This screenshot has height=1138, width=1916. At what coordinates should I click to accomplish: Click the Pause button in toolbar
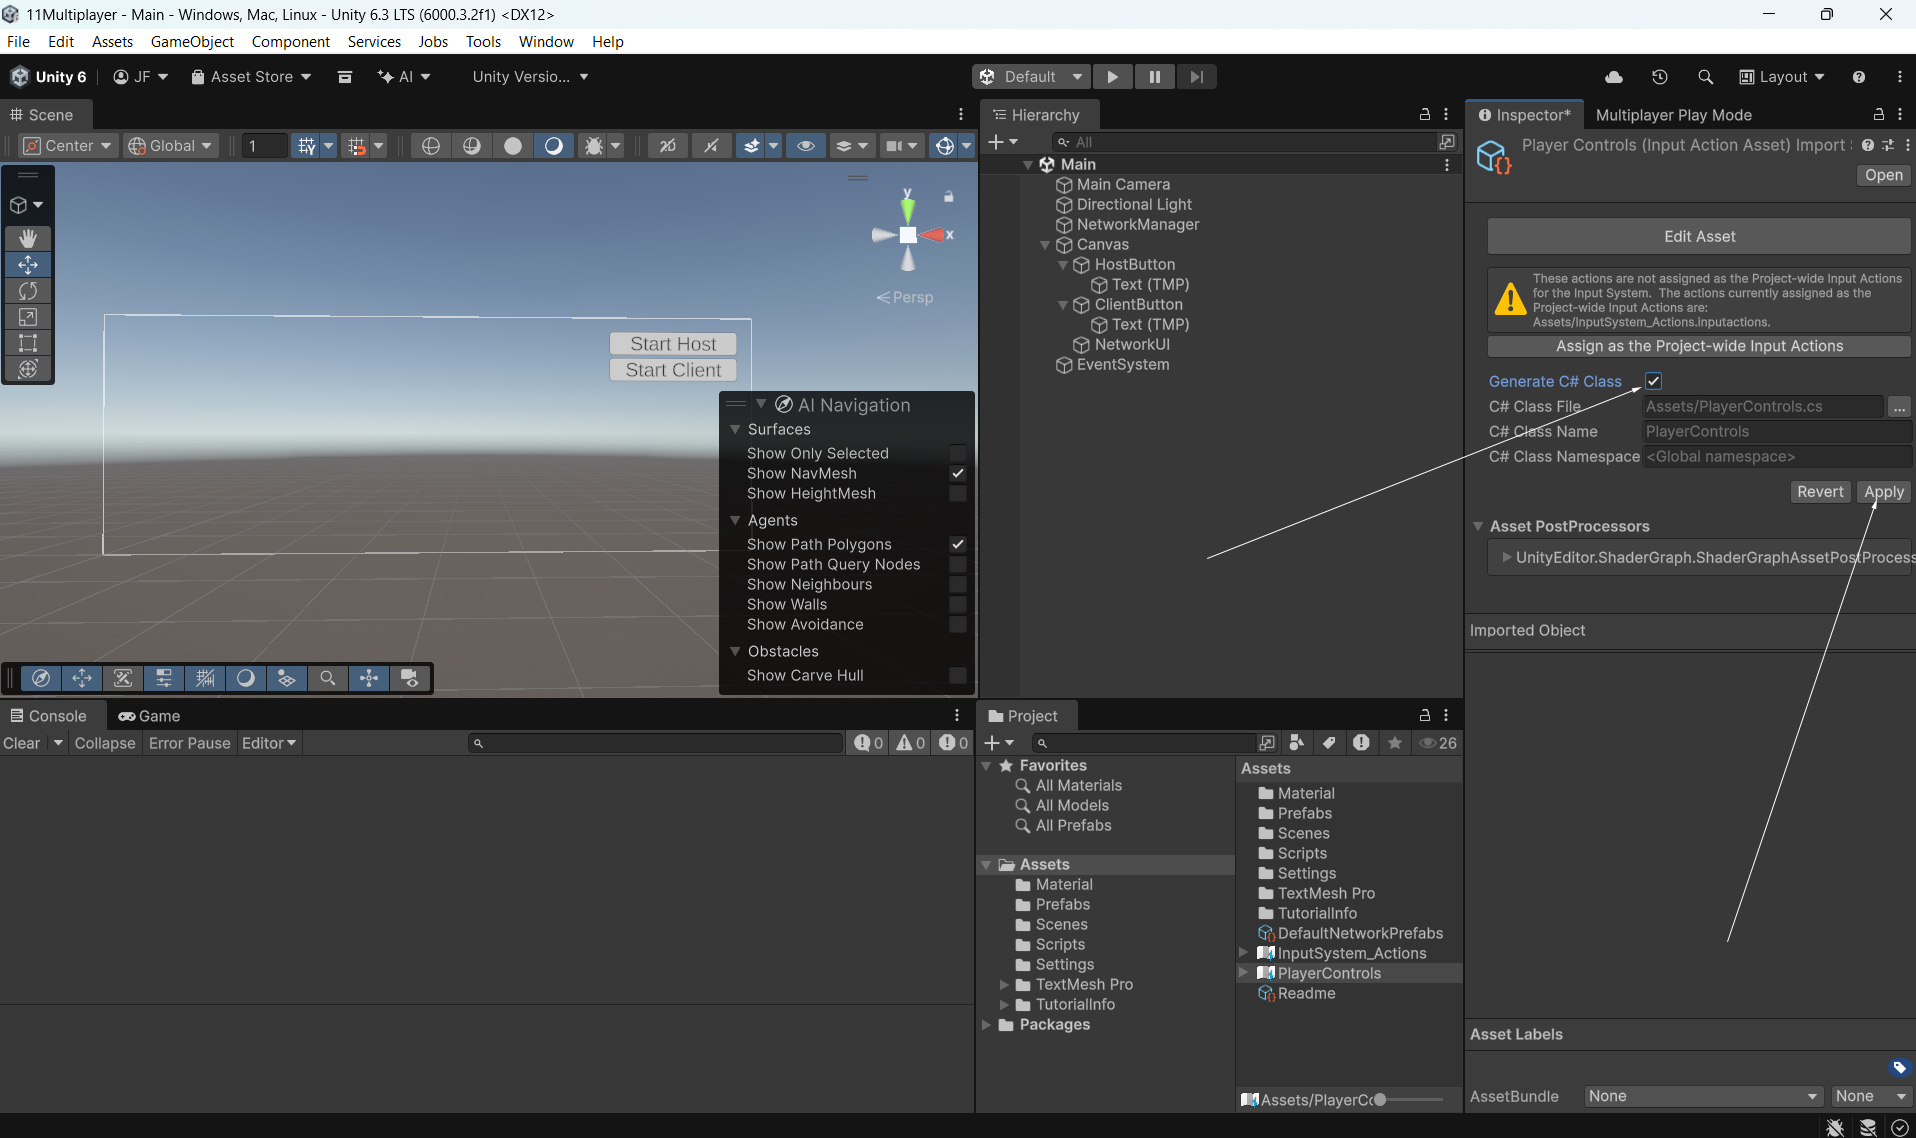1154,77
